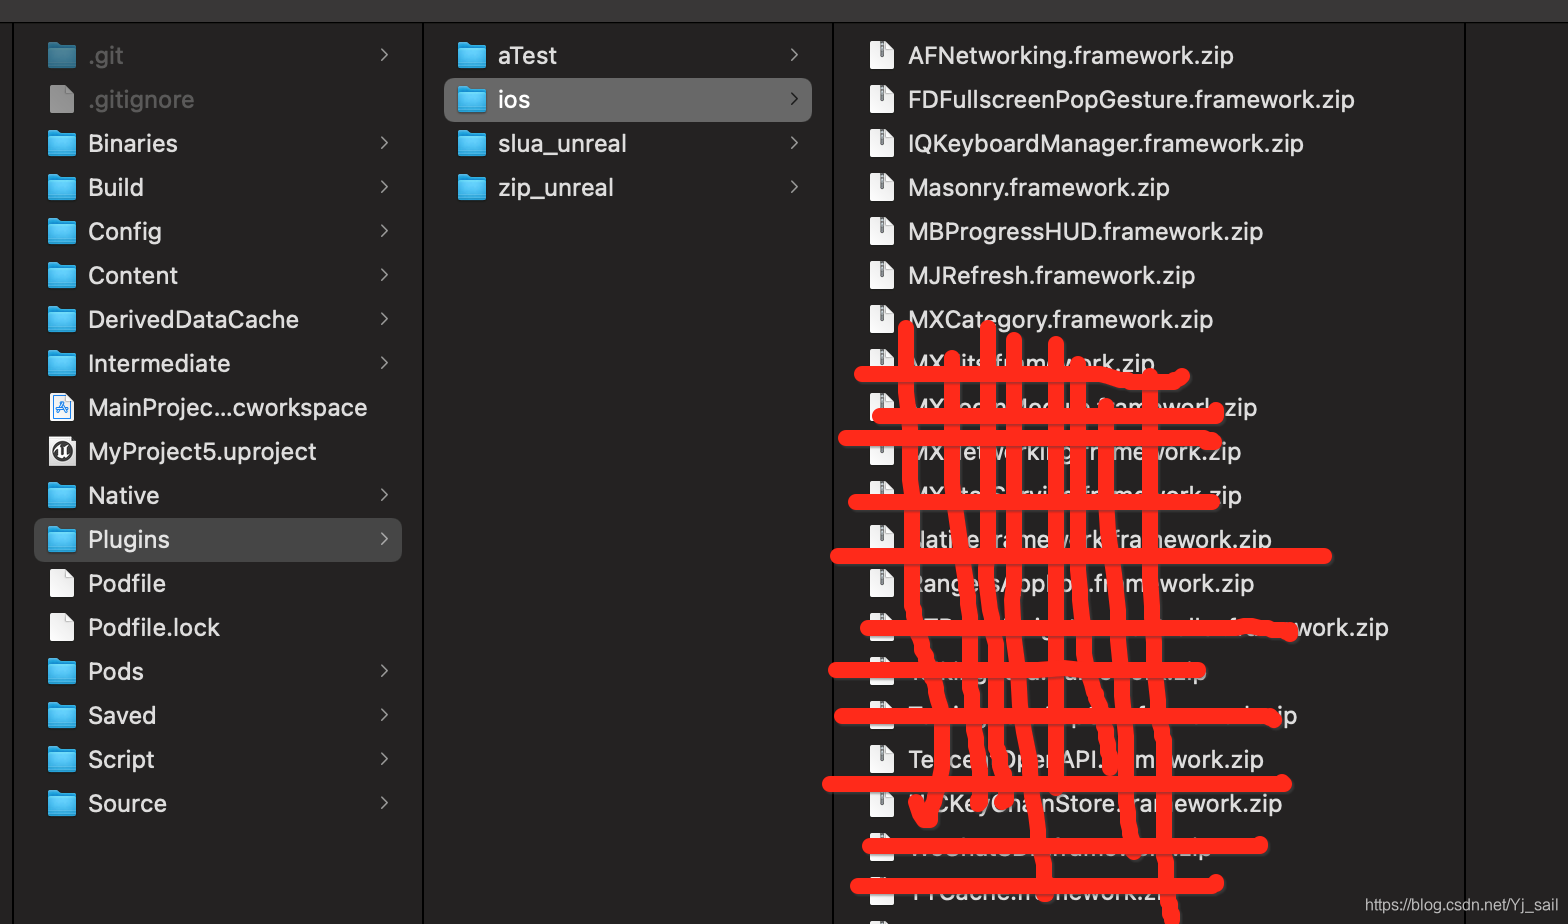This screenshot has height=924, width=1568.
Task: Expand the .git folder chevron
Action: tap(384, 55)
